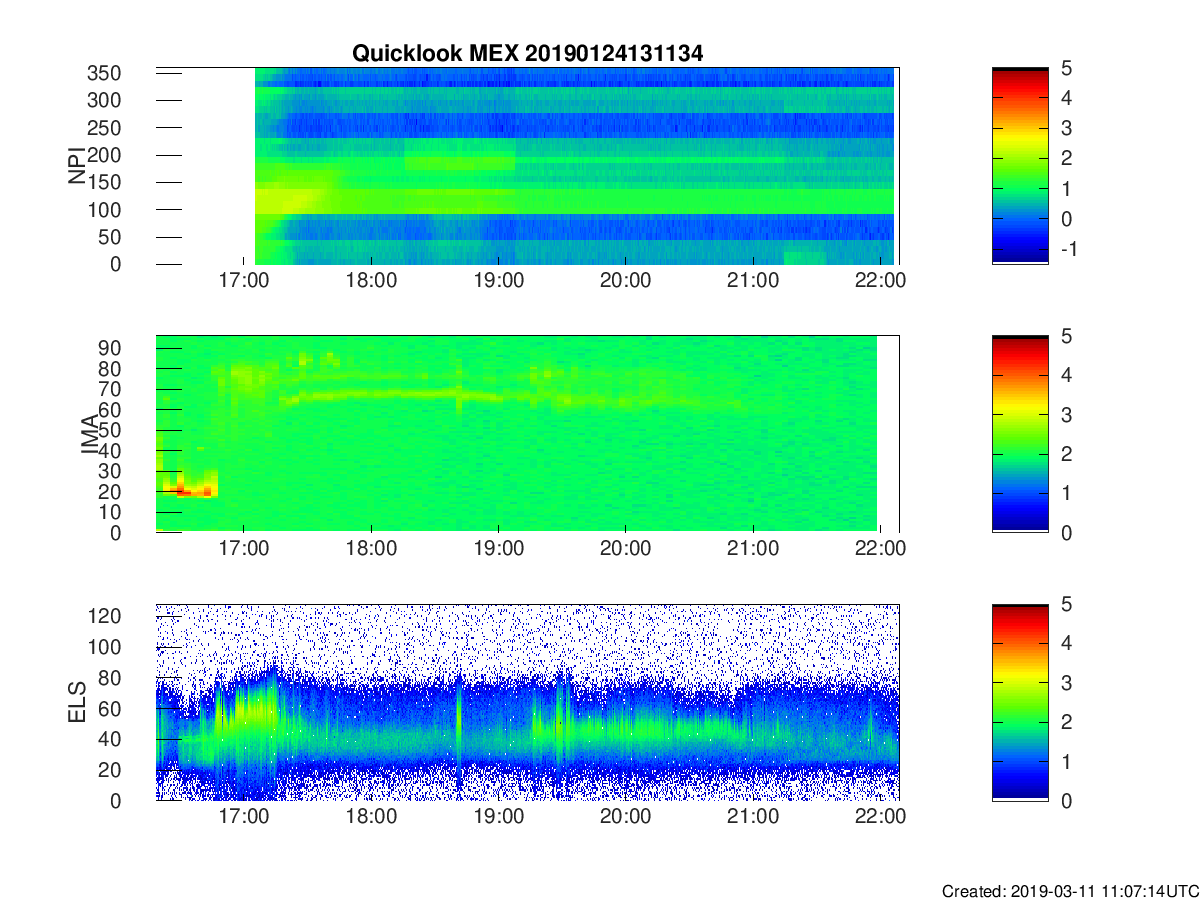Click the 21:00 label under IMA plot
The image size is (1200, 900).
[x=752, y=550]
